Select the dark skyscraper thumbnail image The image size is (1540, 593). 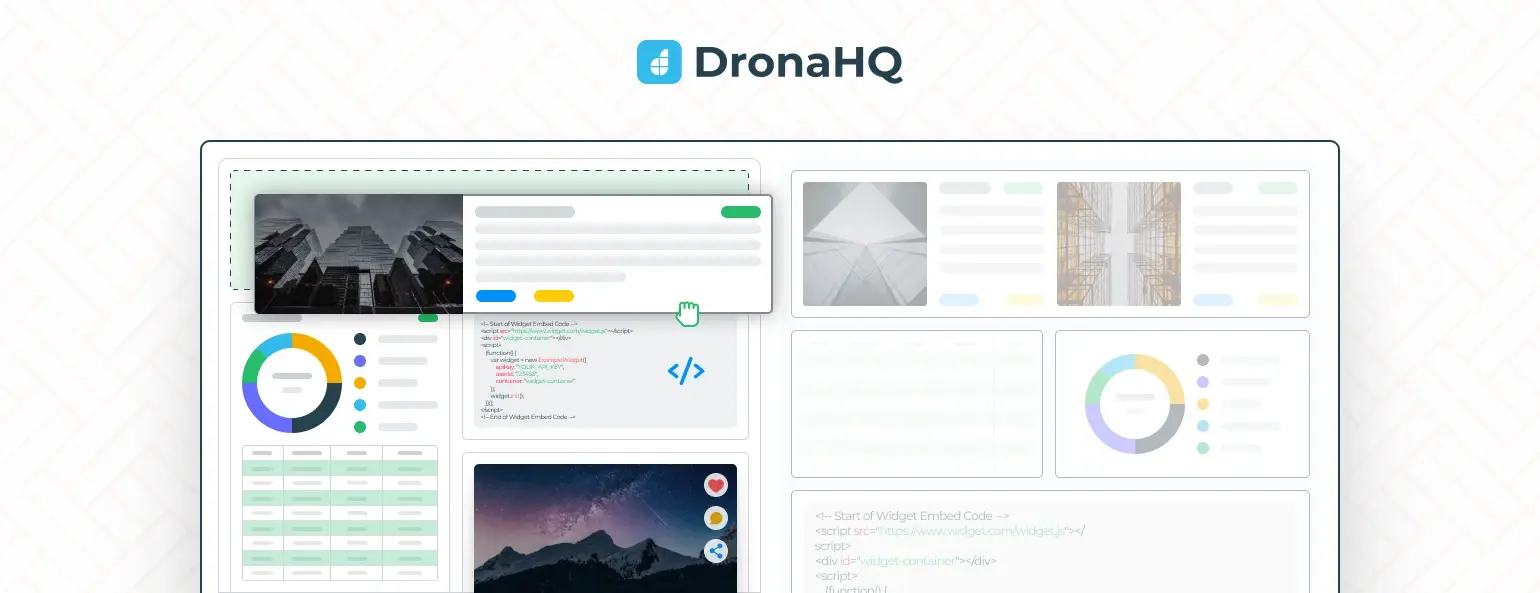(358, 254)
